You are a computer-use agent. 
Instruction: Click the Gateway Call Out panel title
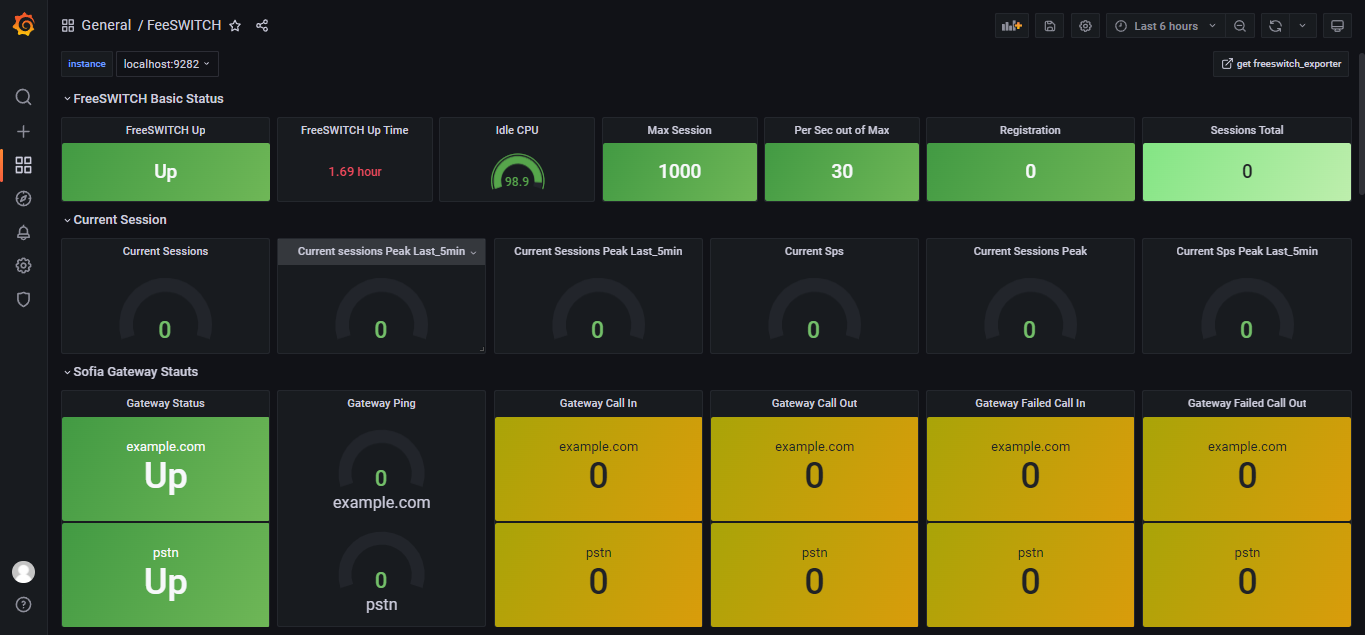pos(814,403)
